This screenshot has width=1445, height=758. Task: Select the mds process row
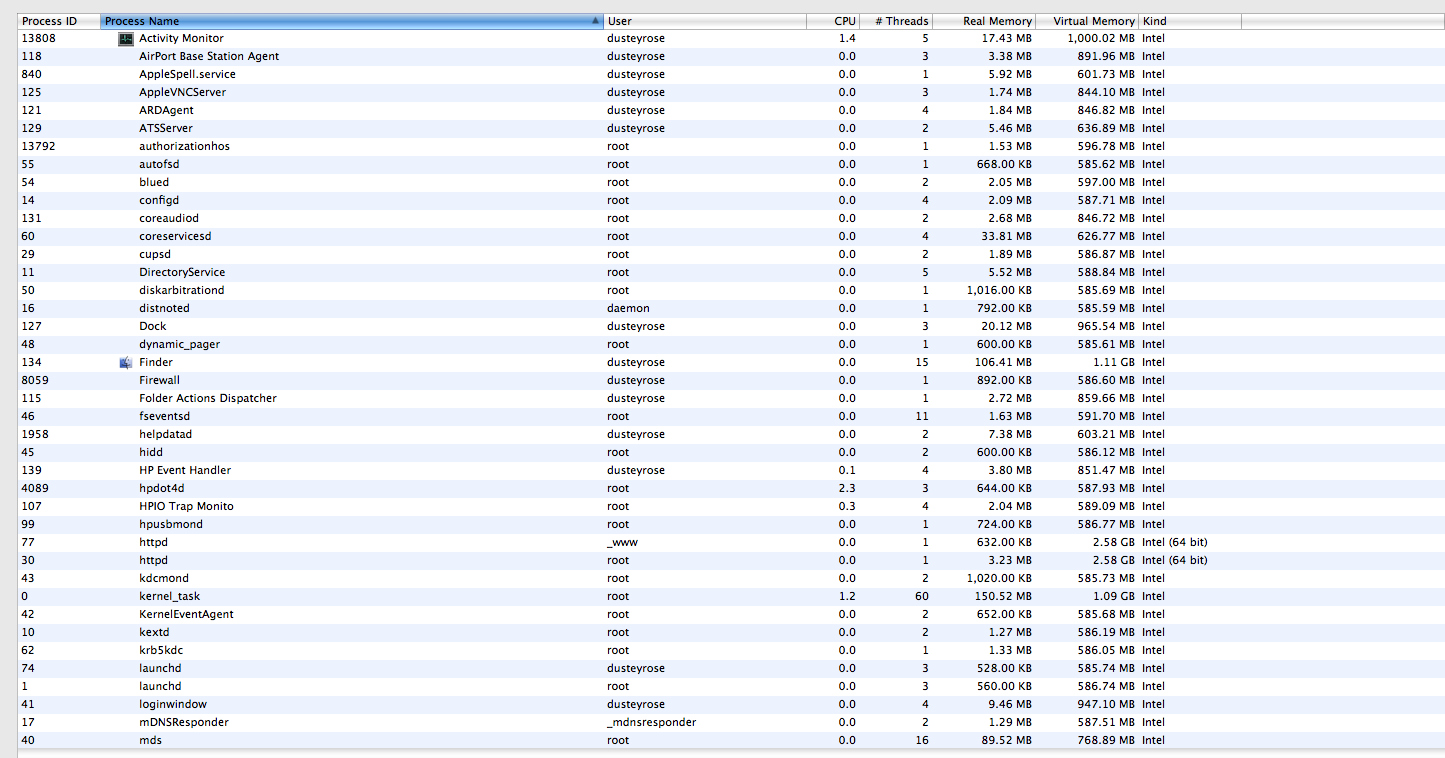point(731,740)
